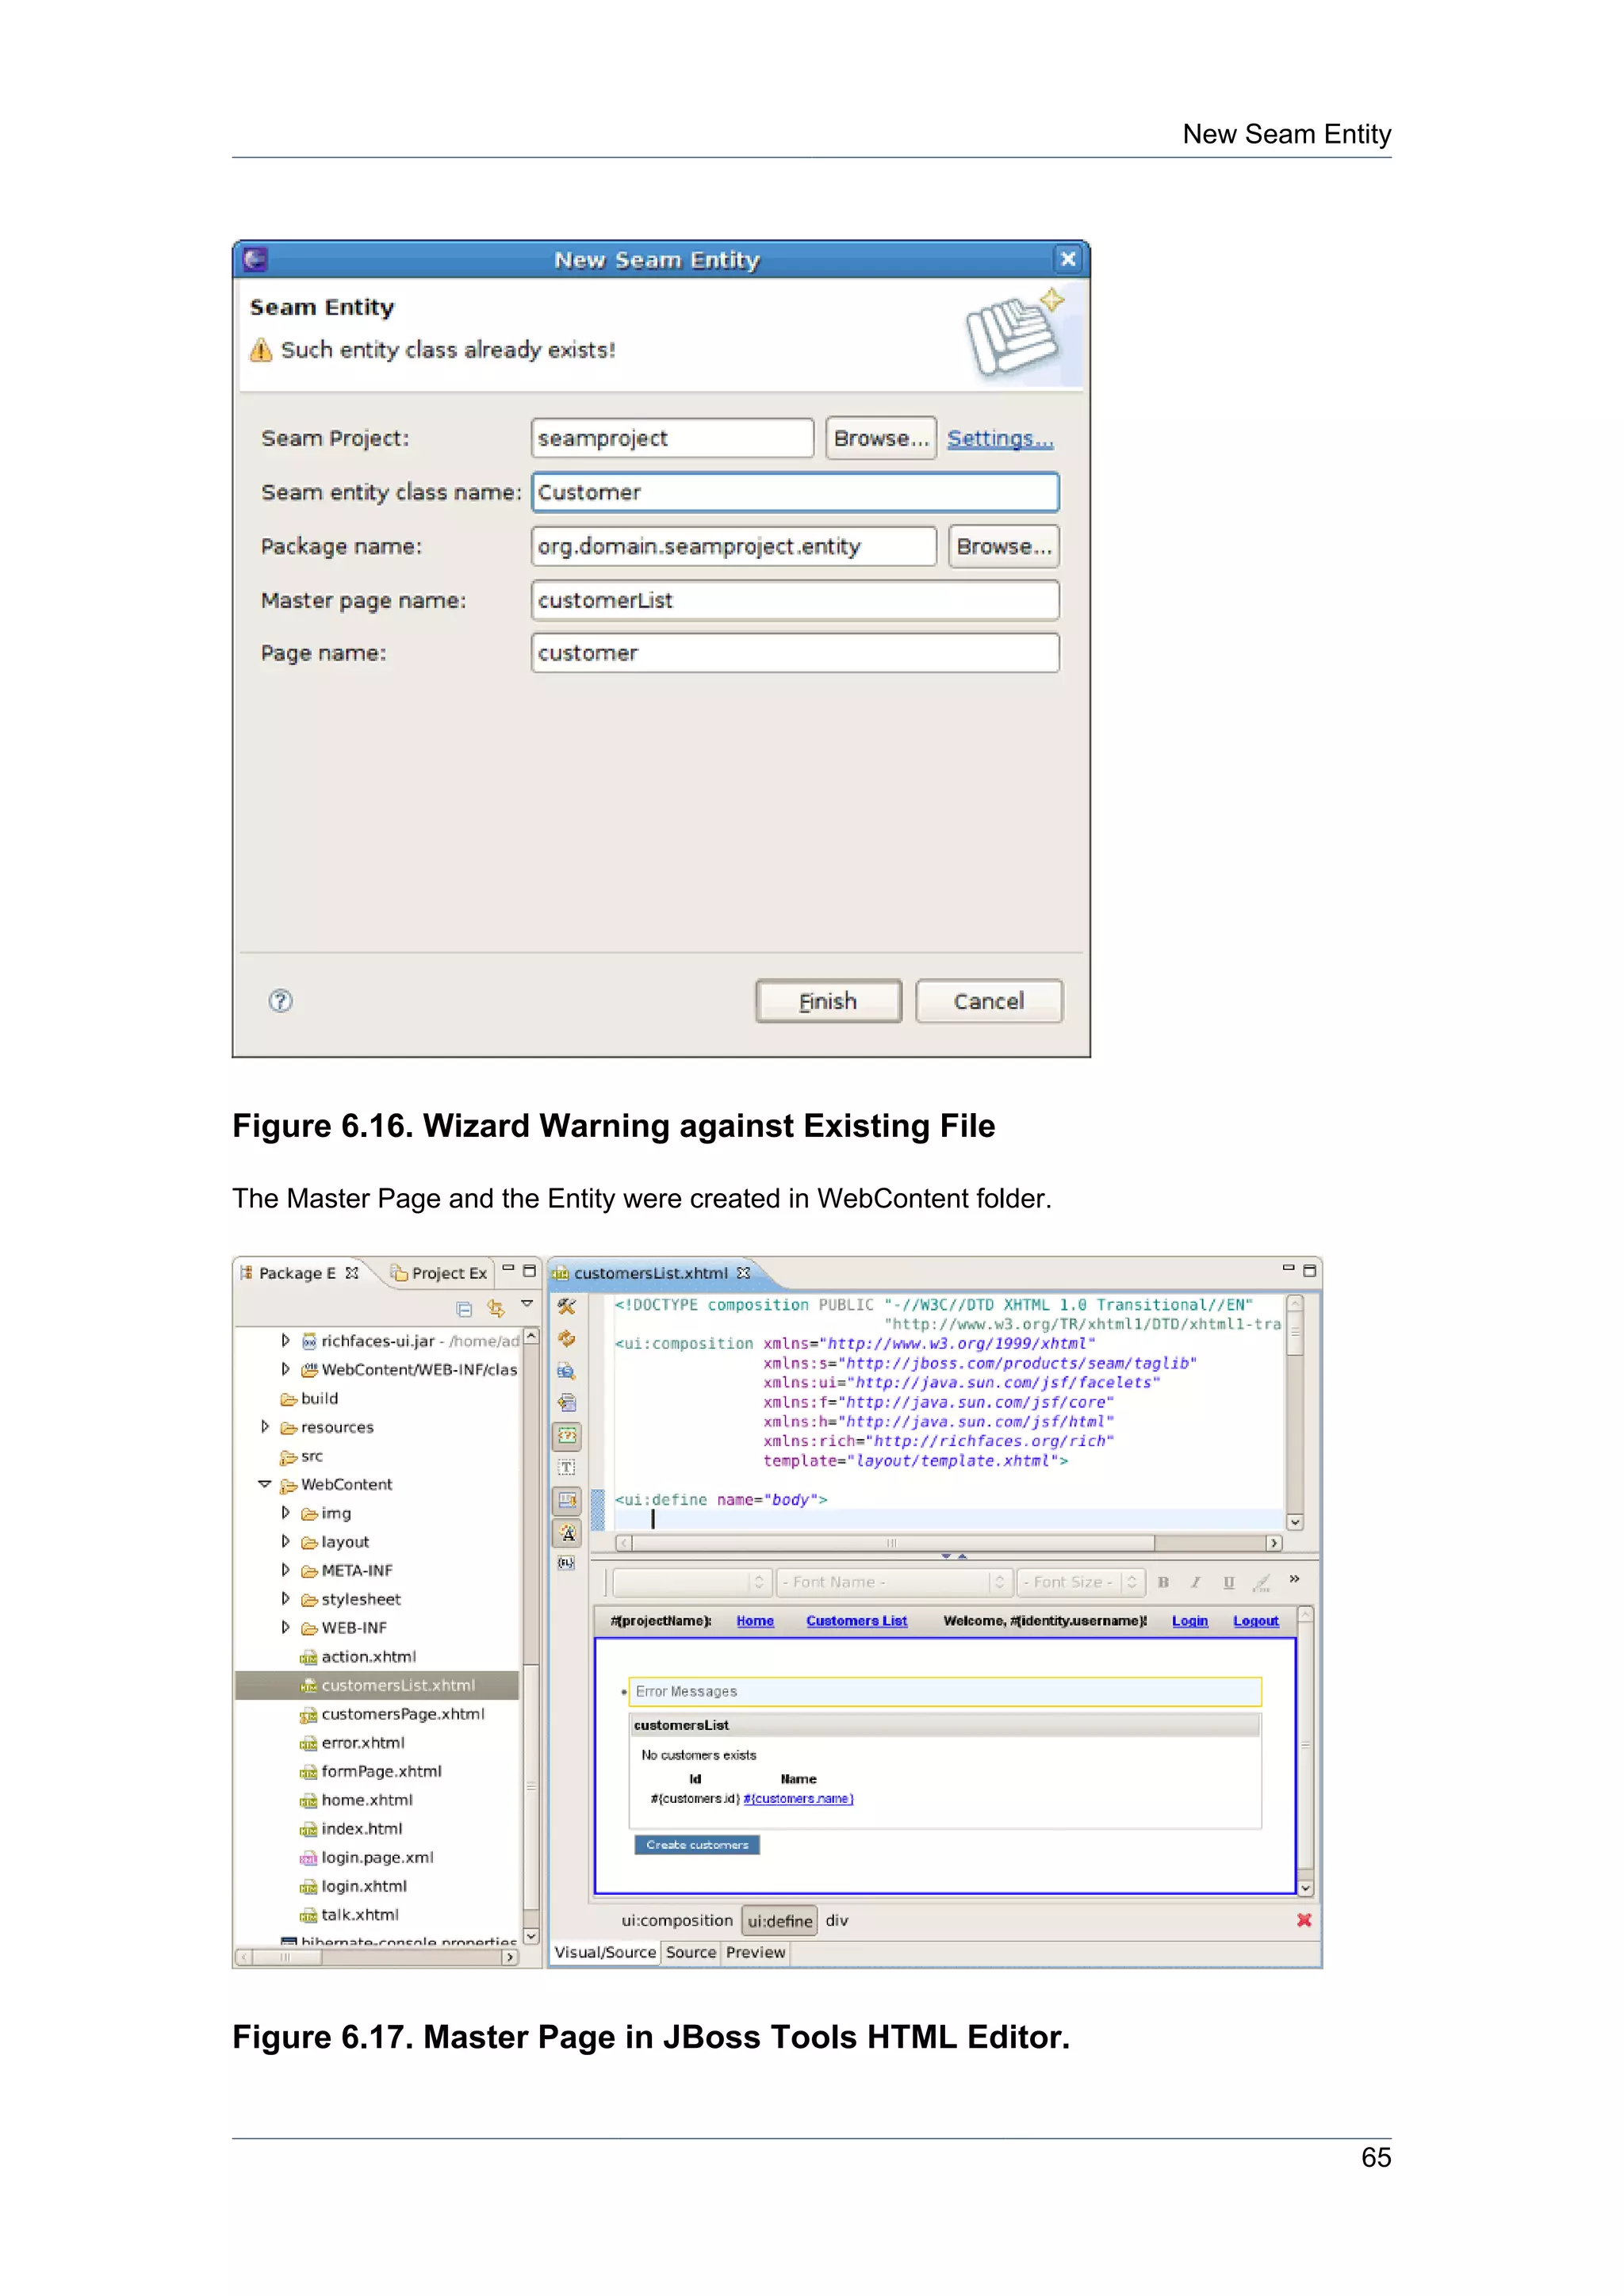
Task: Open Page Design Options magnifier icon
Action: tap(567, 1371)
